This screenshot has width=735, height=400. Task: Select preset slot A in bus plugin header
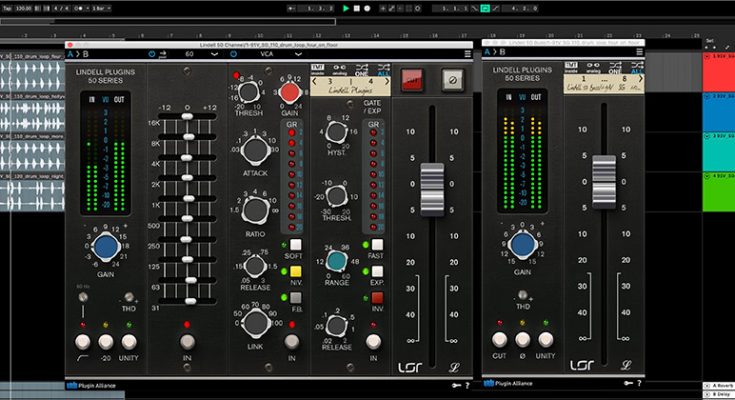[x=487, y=54]
